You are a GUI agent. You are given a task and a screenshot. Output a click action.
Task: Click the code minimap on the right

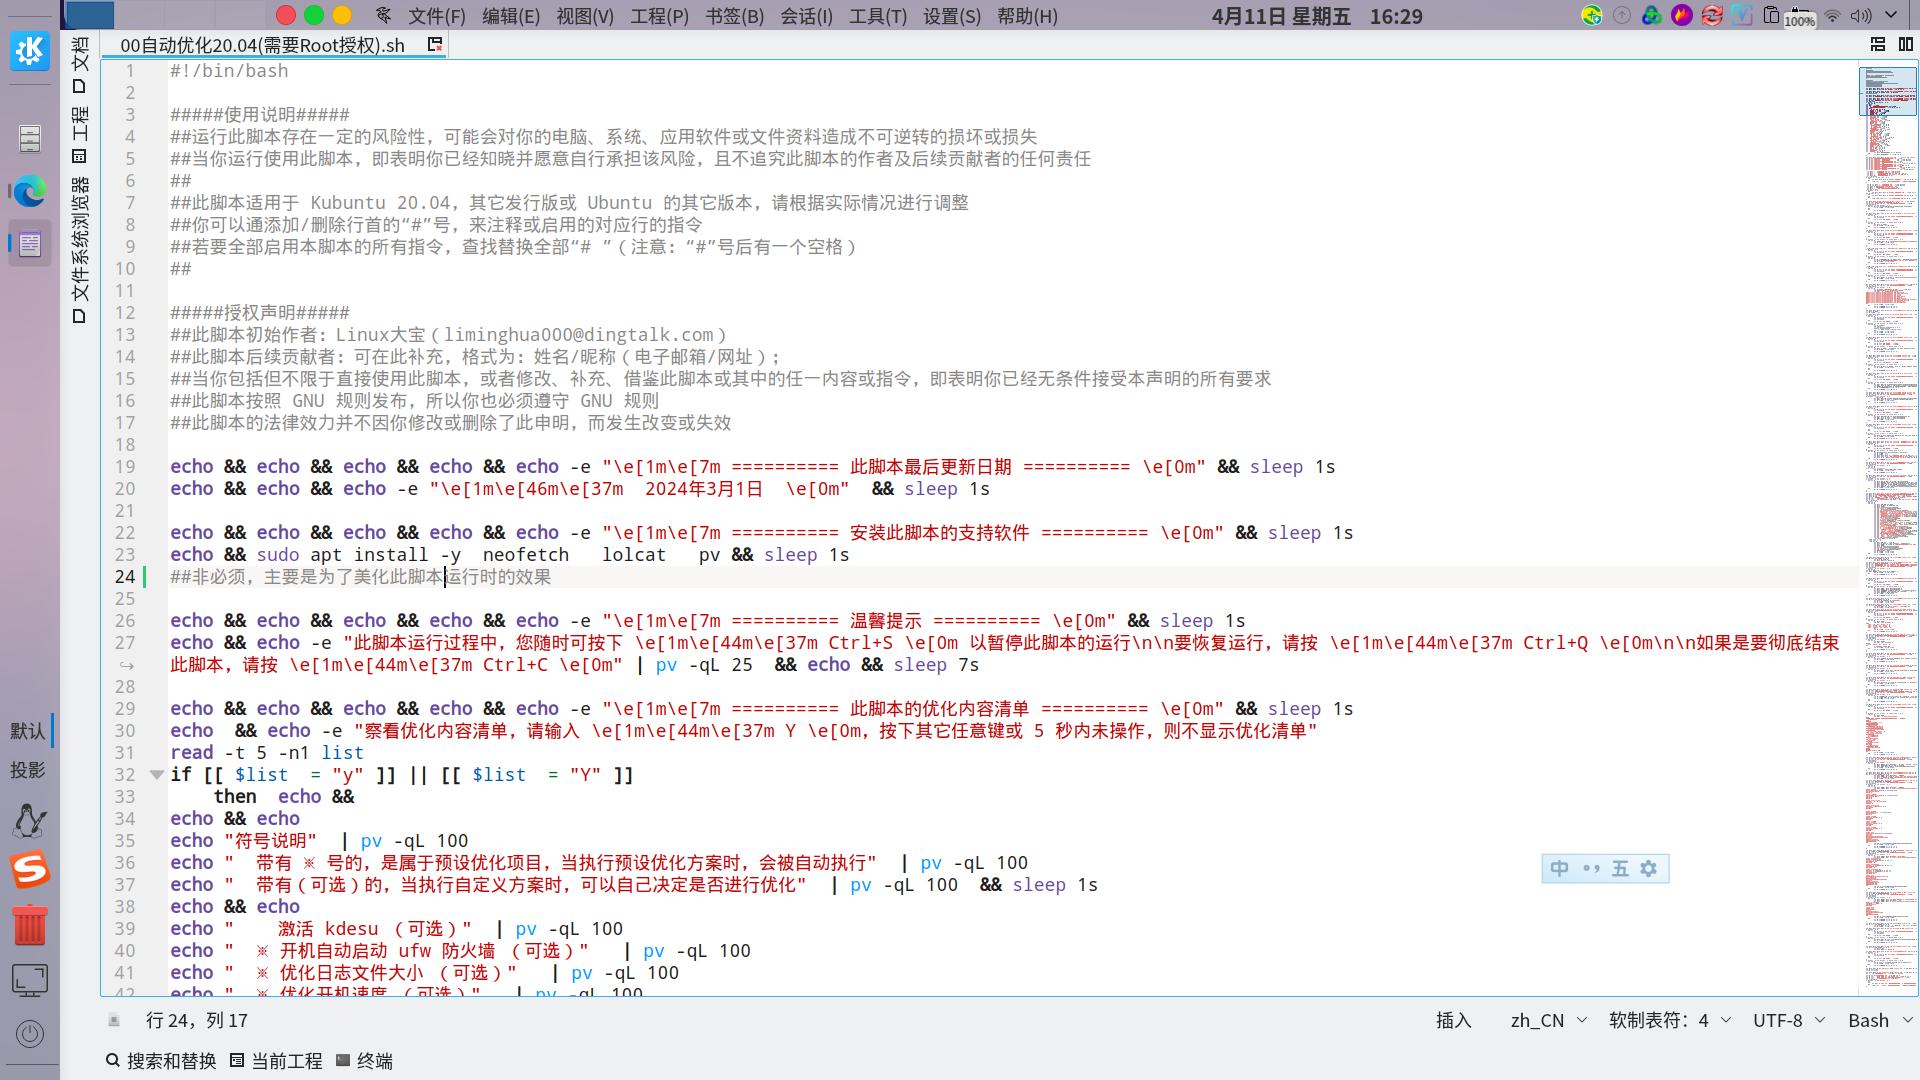click(1888, 528)
